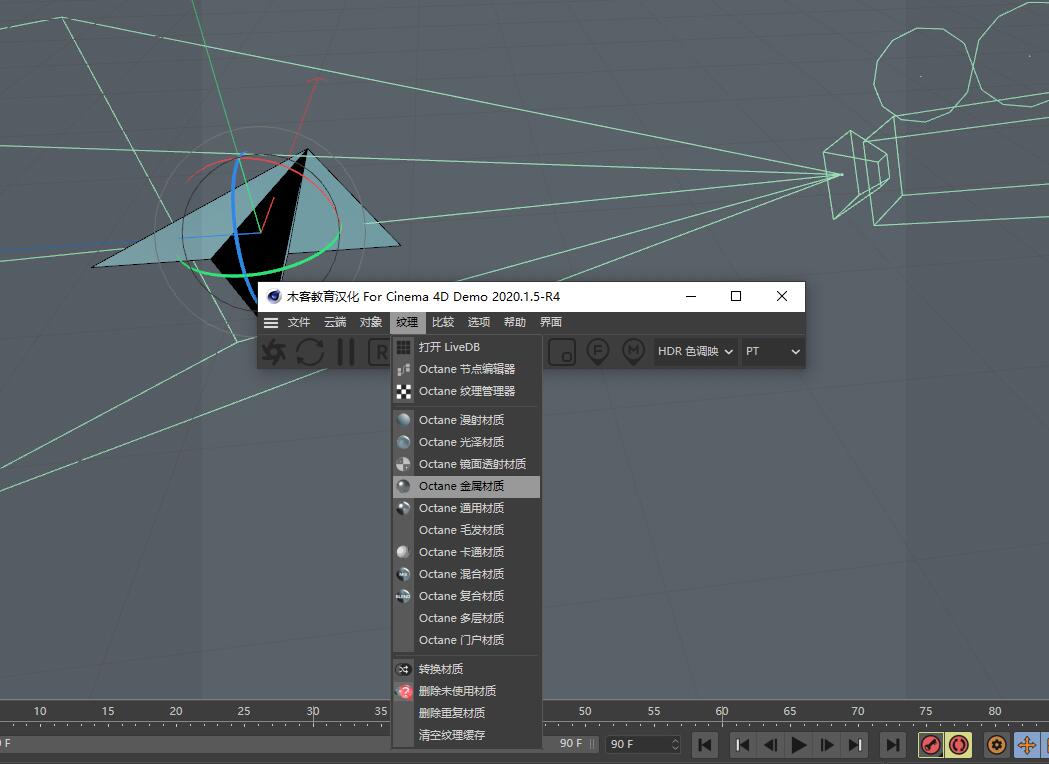Click the Octane material picker M icon
The image size is (1049, 764).
tap(634, 351)
